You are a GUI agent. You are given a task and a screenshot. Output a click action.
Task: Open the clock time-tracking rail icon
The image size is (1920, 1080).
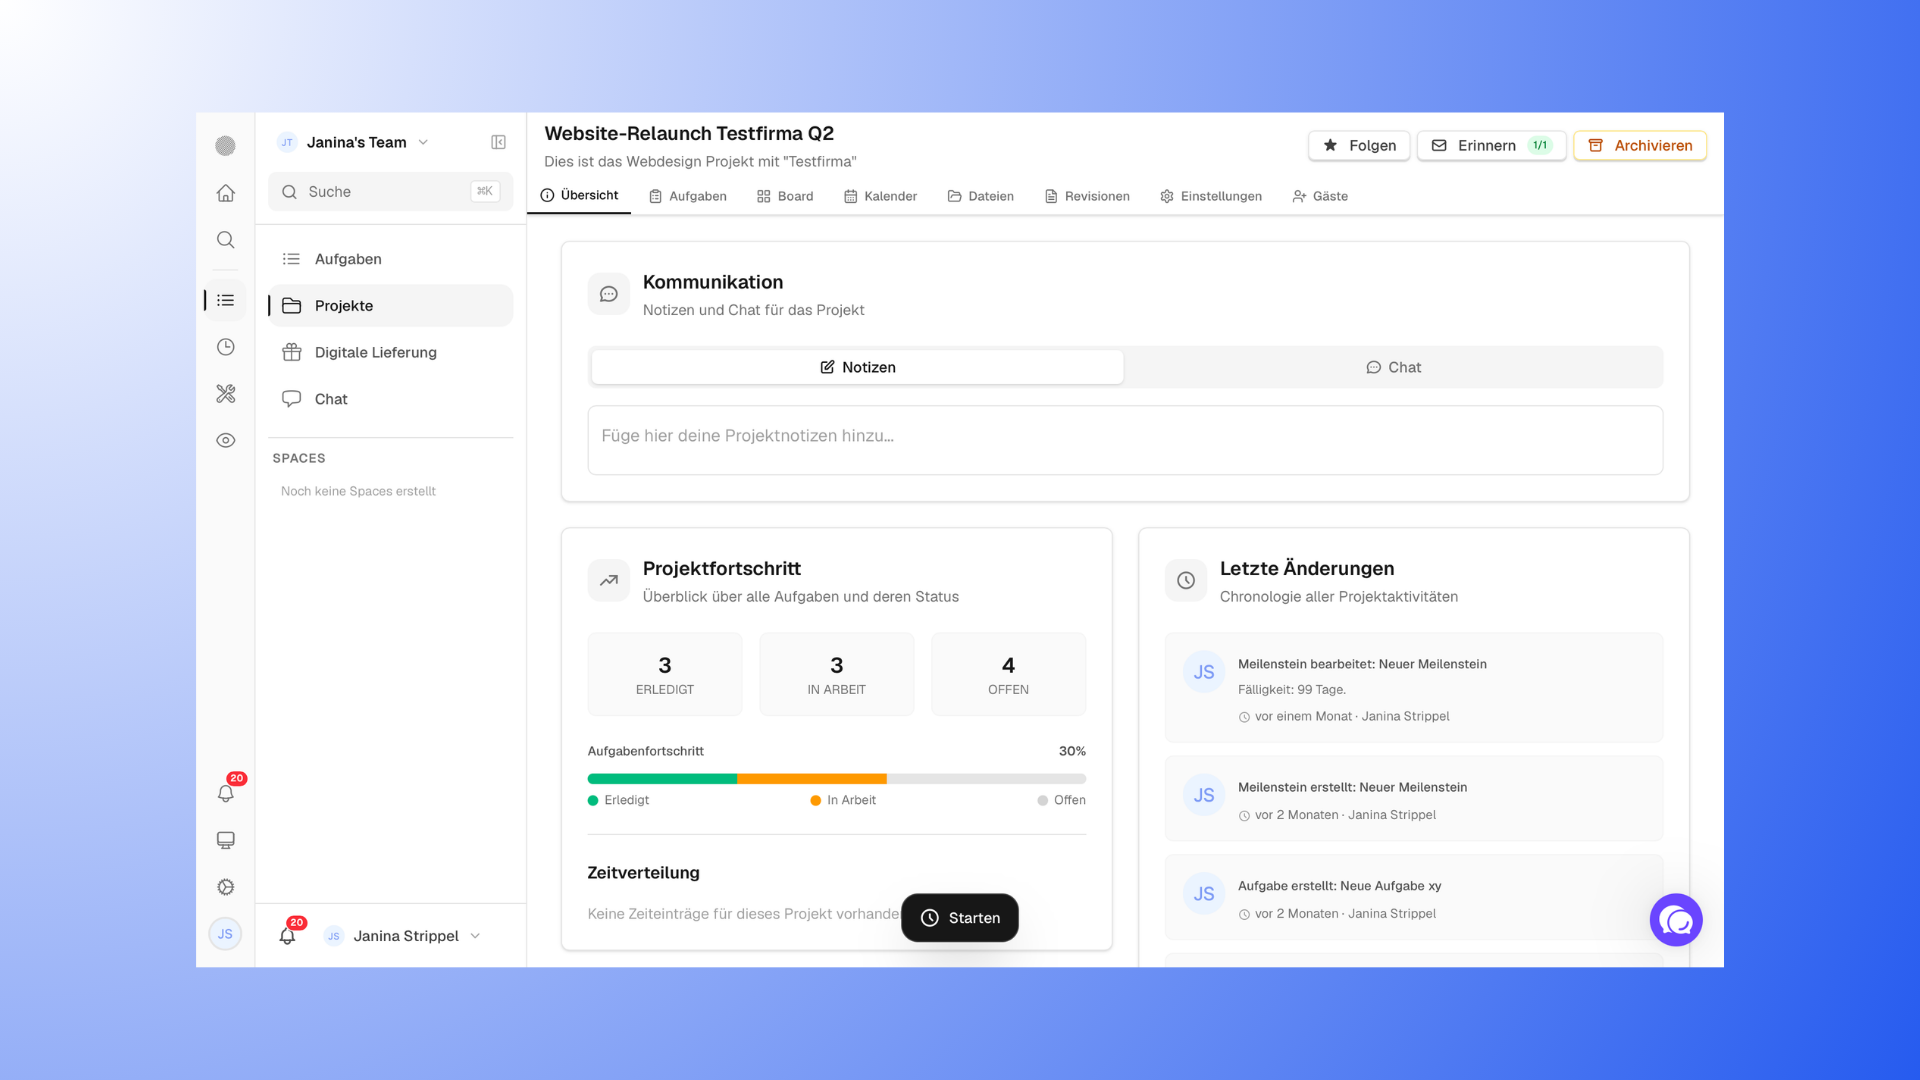226,347
